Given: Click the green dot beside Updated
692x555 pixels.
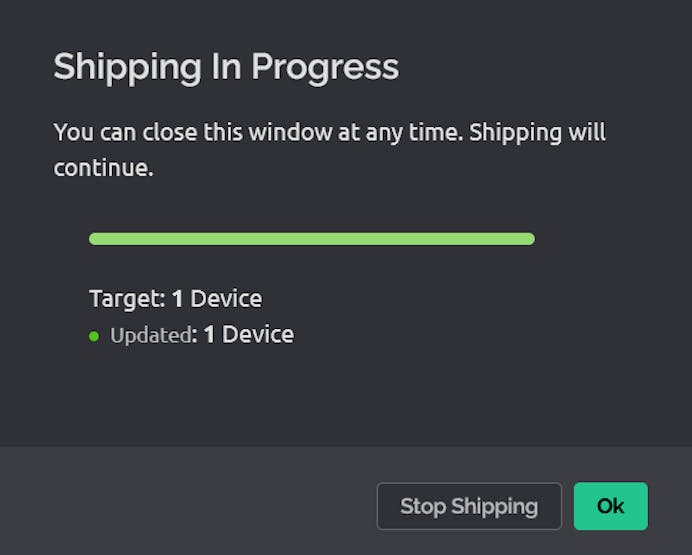Looking at the screenshot, I should [94, 336].
